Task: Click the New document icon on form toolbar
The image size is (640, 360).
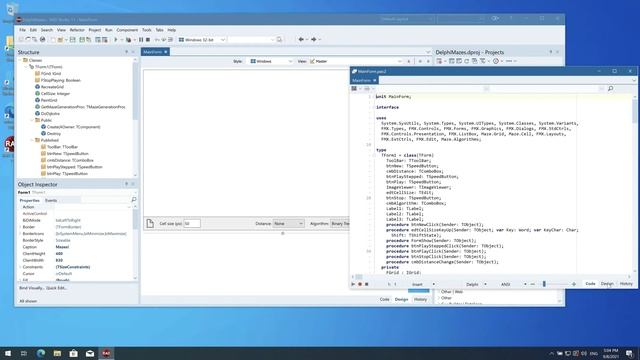Action: point(150,223)
